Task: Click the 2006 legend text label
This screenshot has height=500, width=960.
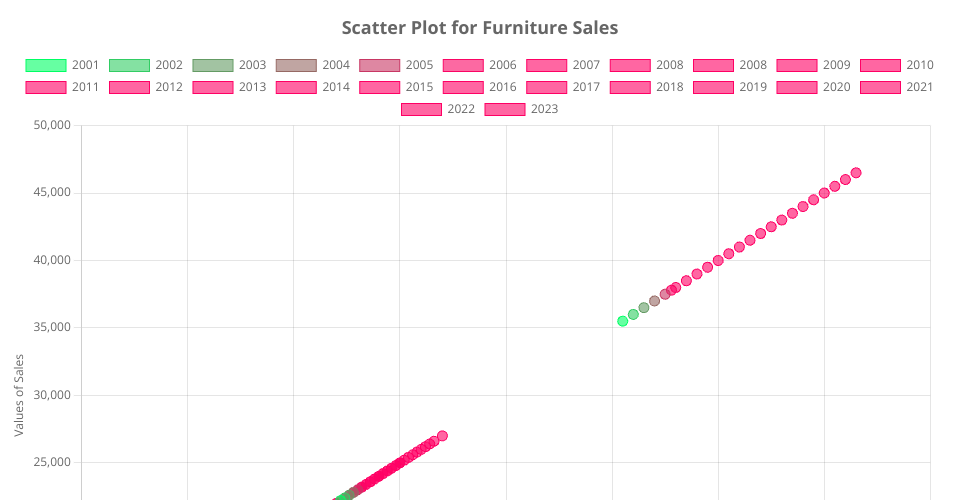Action: coord(503,65)
